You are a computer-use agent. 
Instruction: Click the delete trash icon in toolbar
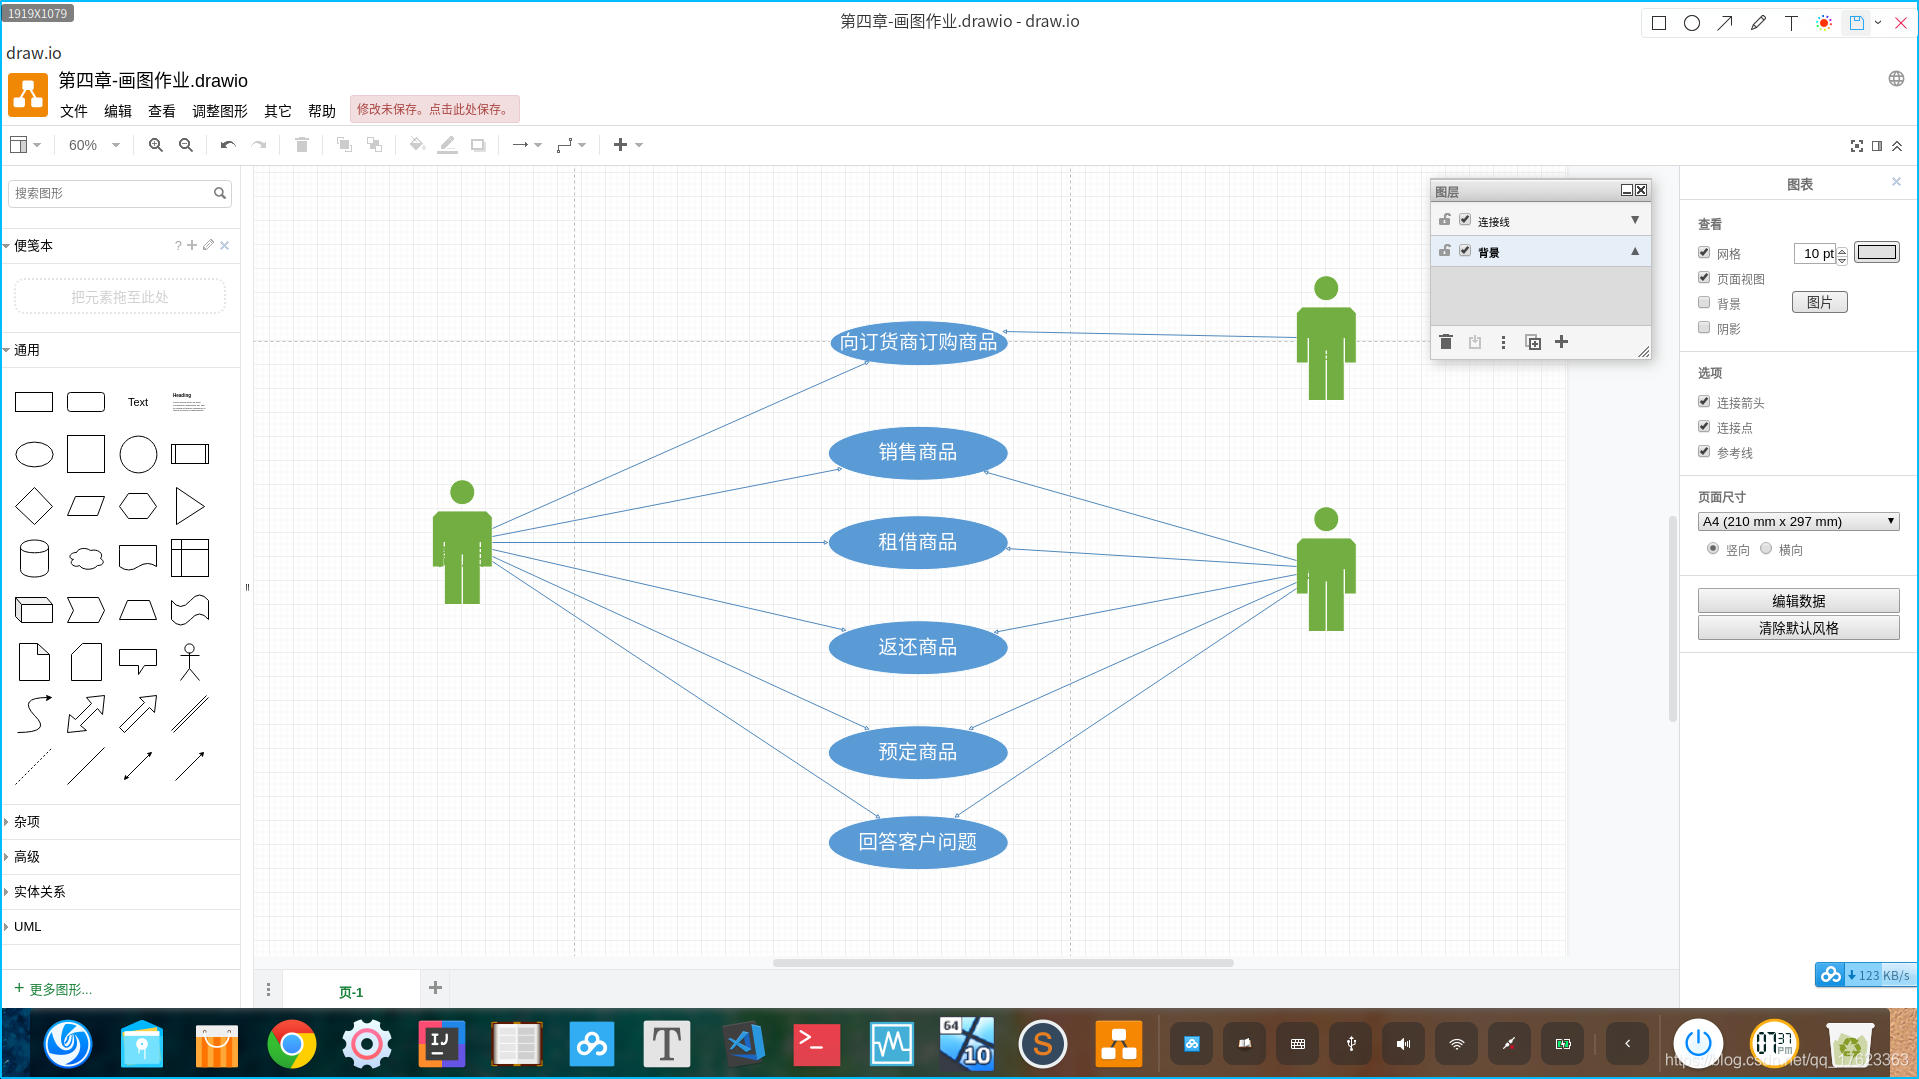tap(301, 145)
